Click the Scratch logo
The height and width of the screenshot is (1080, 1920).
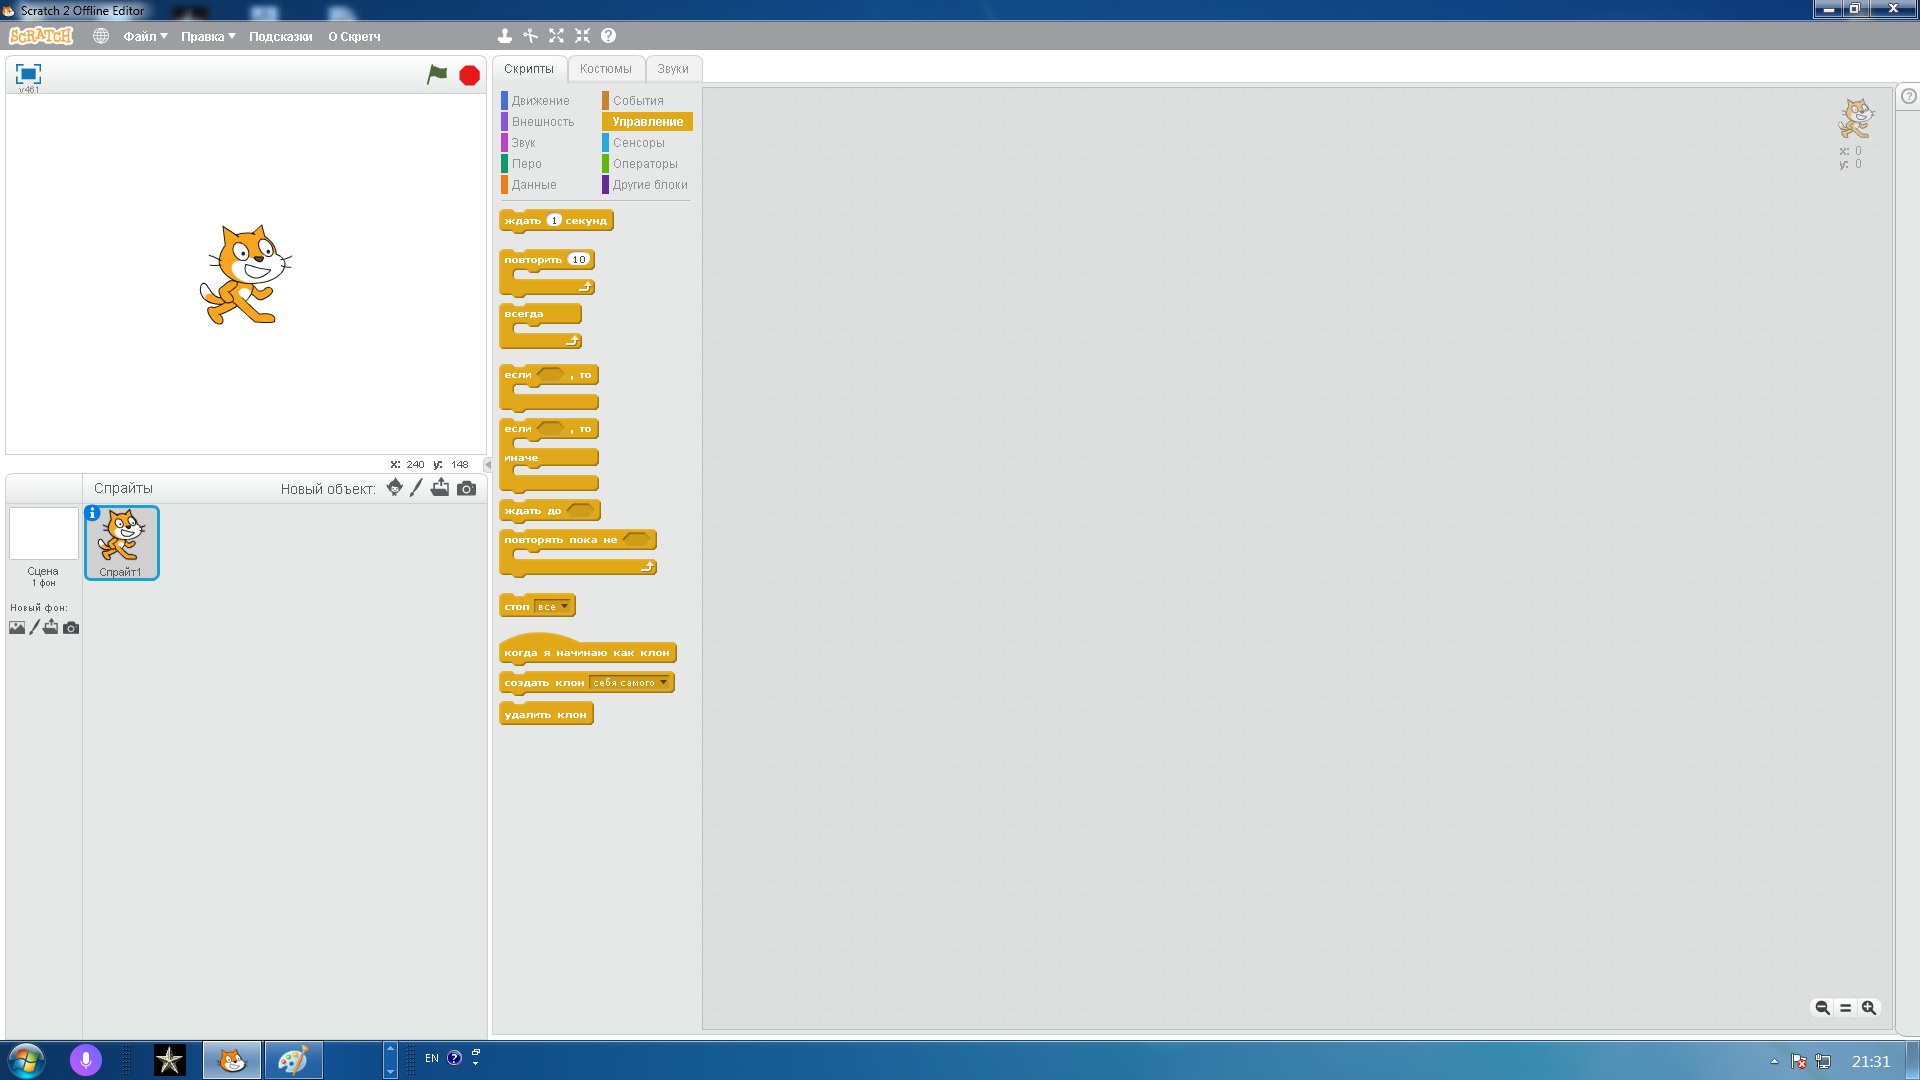[41, 36]
